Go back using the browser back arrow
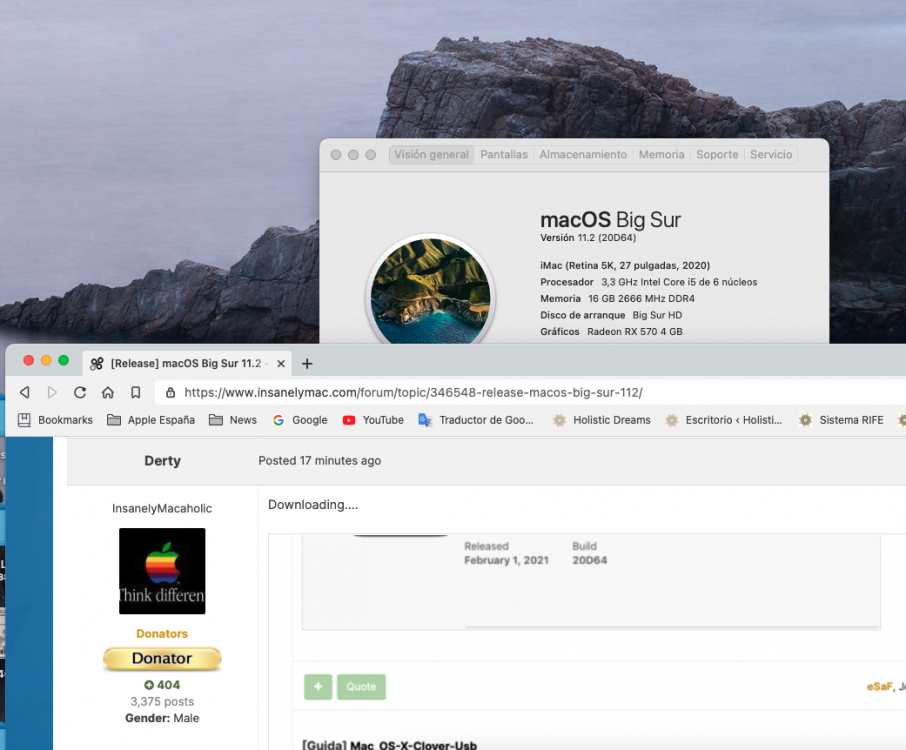 coord(25,393)
